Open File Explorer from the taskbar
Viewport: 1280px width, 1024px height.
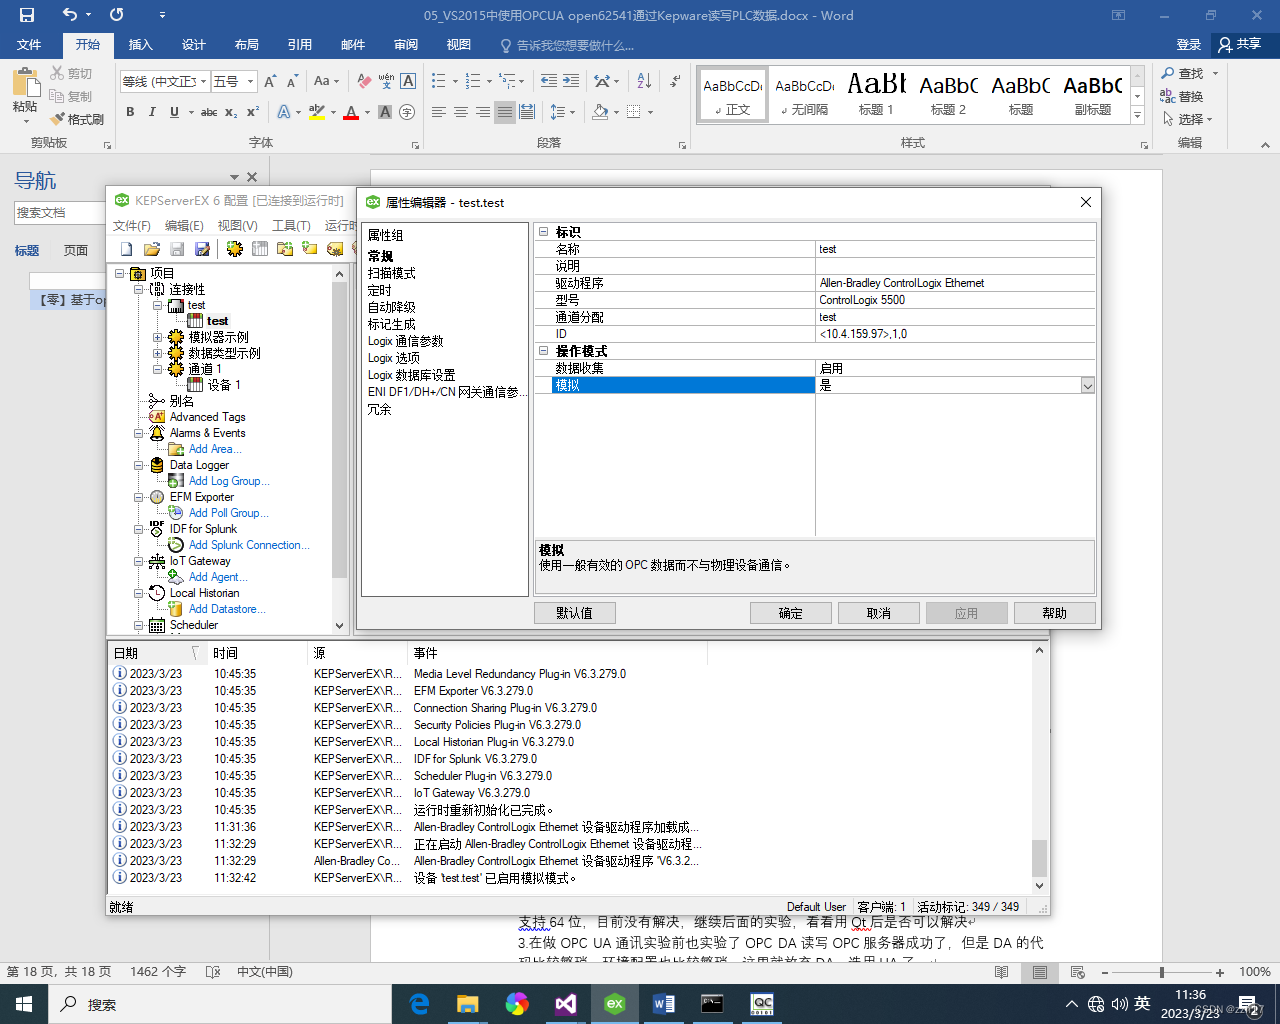[x=468, y=1004]
